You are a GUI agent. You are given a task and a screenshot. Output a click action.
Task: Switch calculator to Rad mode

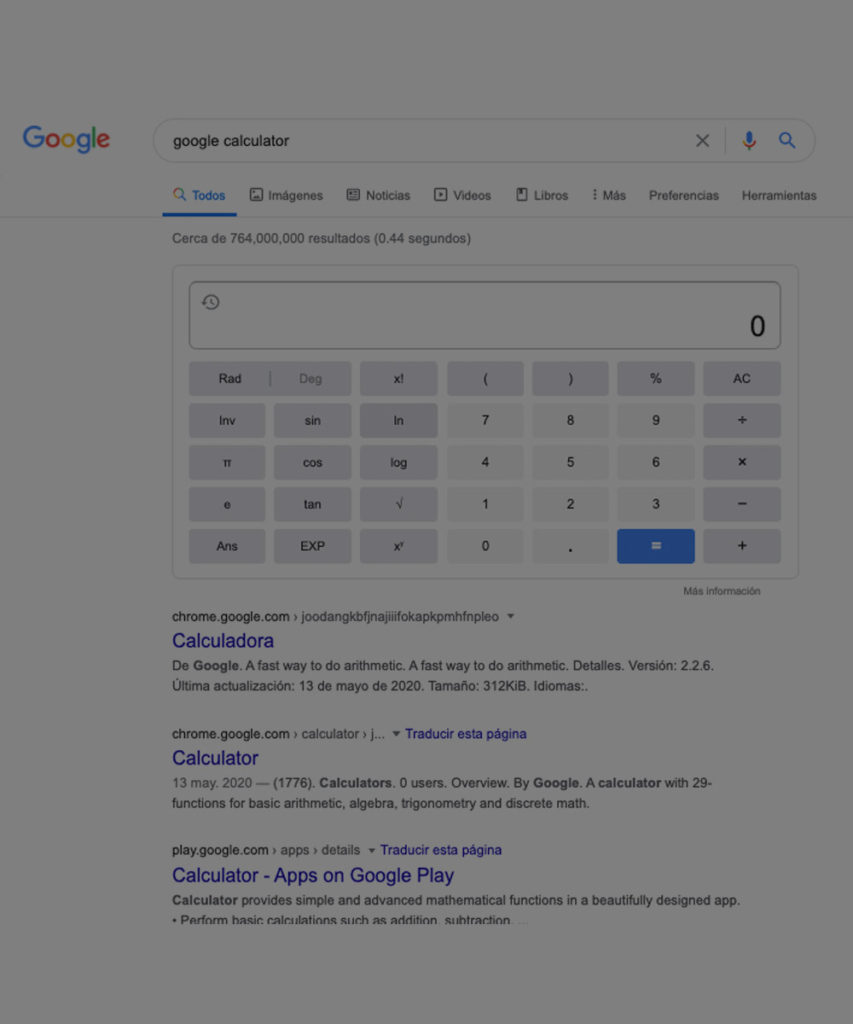click(229, 379)
